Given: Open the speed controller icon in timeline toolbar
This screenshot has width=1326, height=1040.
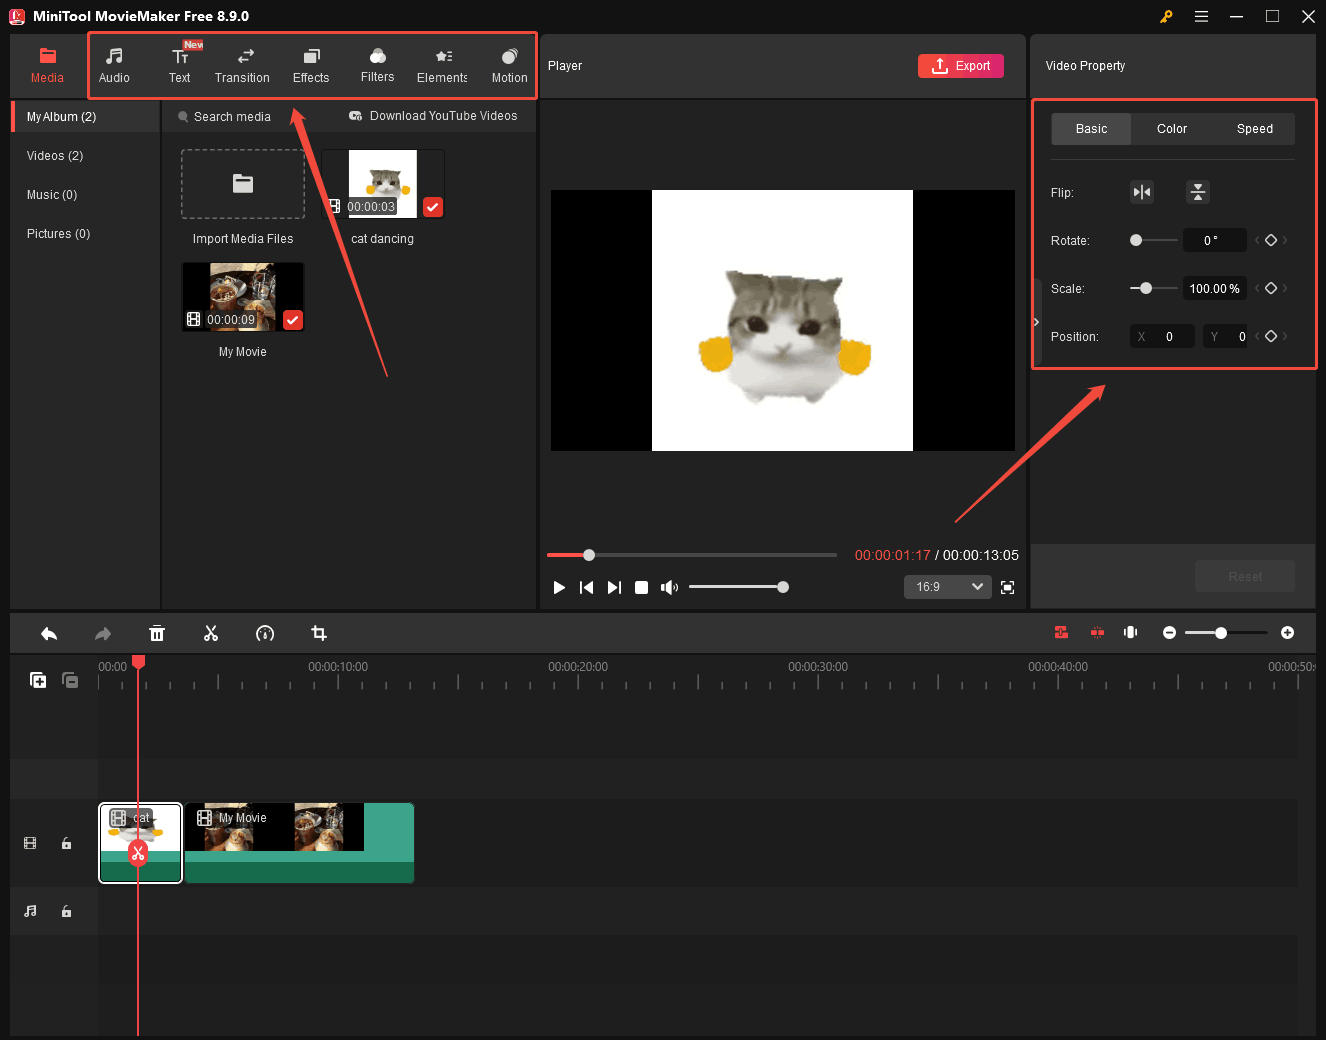Looking at the screenshot, I should point(265,633).
